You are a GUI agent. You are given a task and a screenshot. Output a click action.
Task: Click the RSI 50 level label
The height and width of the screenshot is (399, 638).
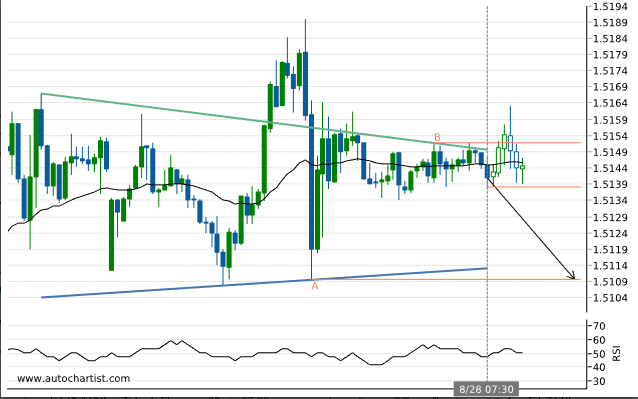tap(599, 354)
